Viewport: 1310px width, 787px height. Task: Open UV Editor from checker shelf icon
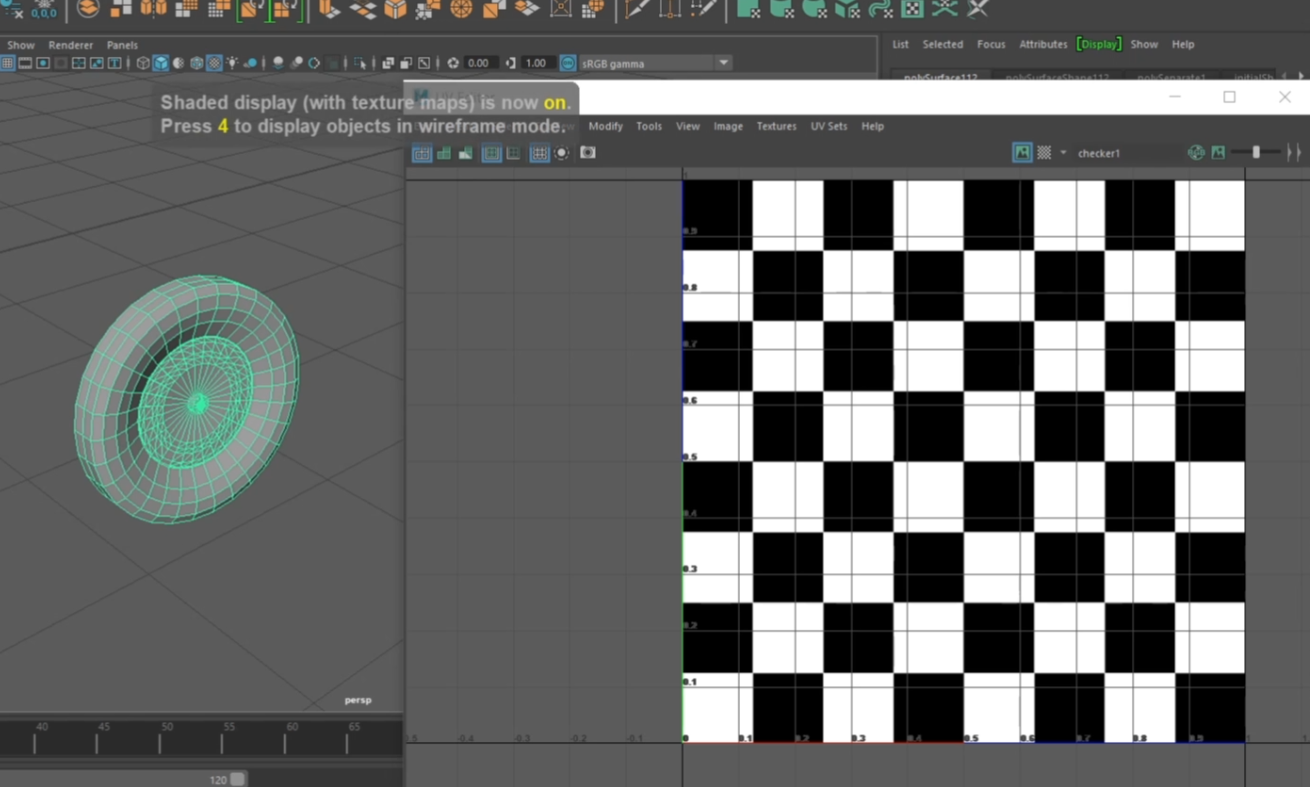[x=912, y=9]
